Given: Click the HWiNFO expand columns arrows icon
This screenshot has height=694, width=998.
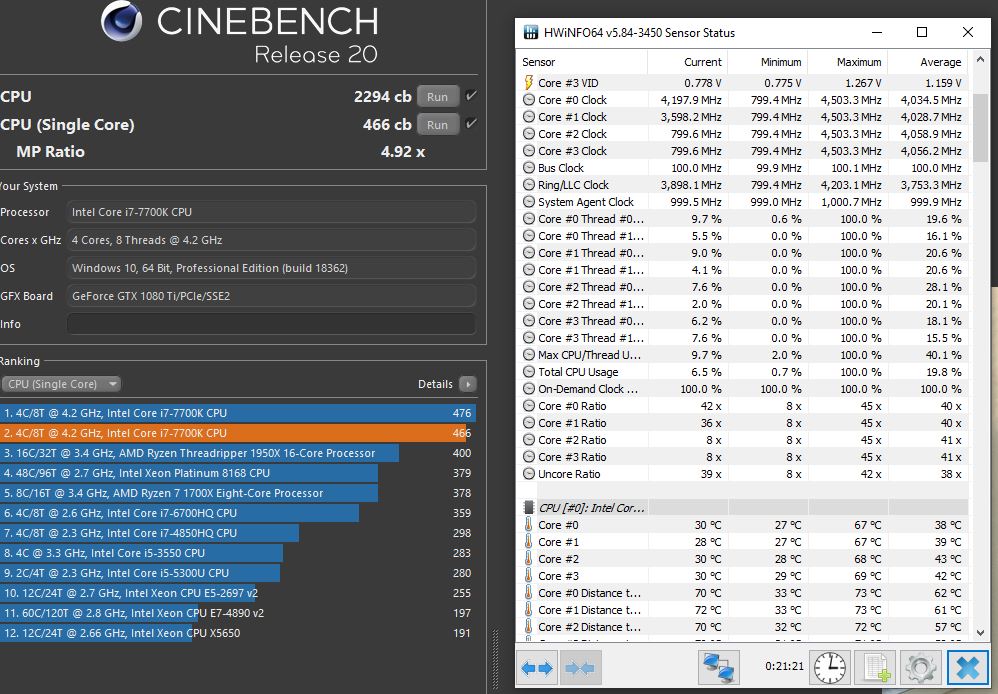Looking at the screenshot, I should pyautogui.click(x=537, y=668).
